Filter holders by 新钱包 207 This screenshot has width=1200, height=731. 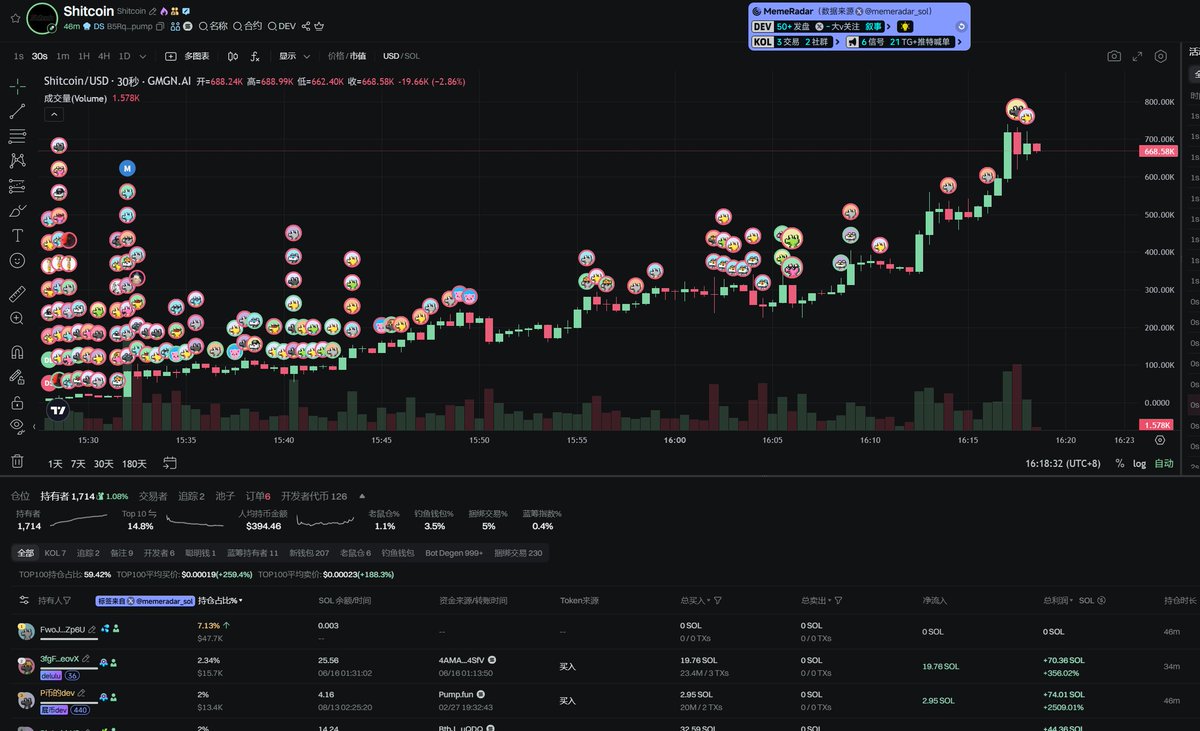309,553
